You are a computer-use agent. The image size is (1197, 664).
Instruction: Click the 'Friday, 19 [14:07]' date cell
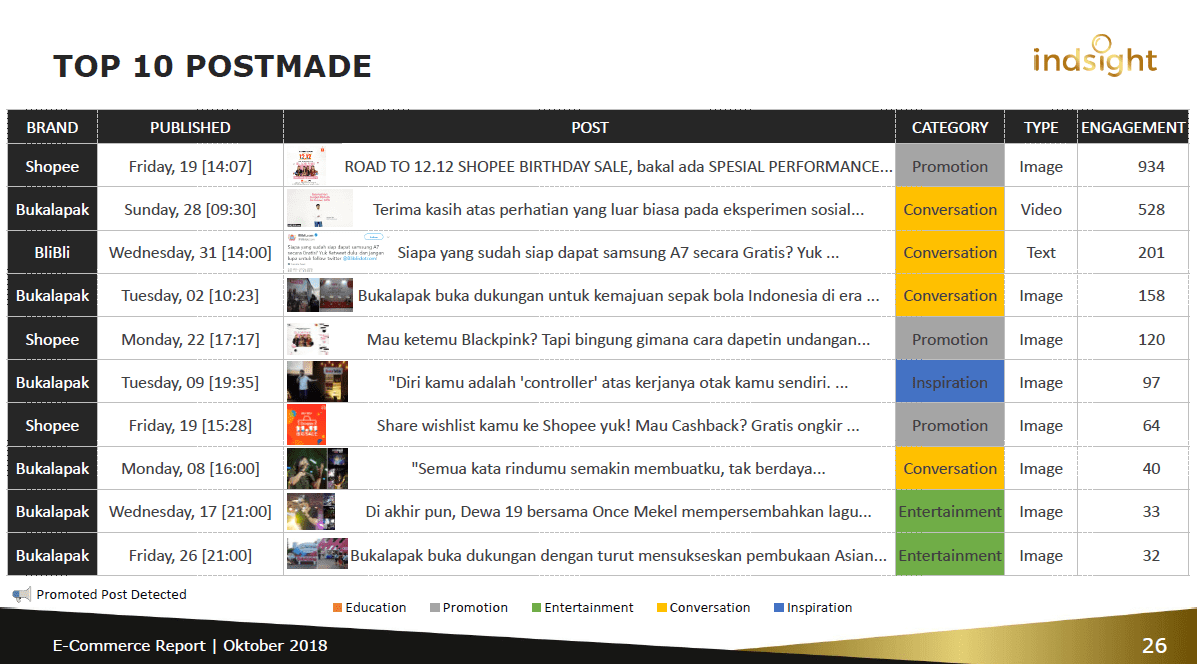[x=190, y=166]
